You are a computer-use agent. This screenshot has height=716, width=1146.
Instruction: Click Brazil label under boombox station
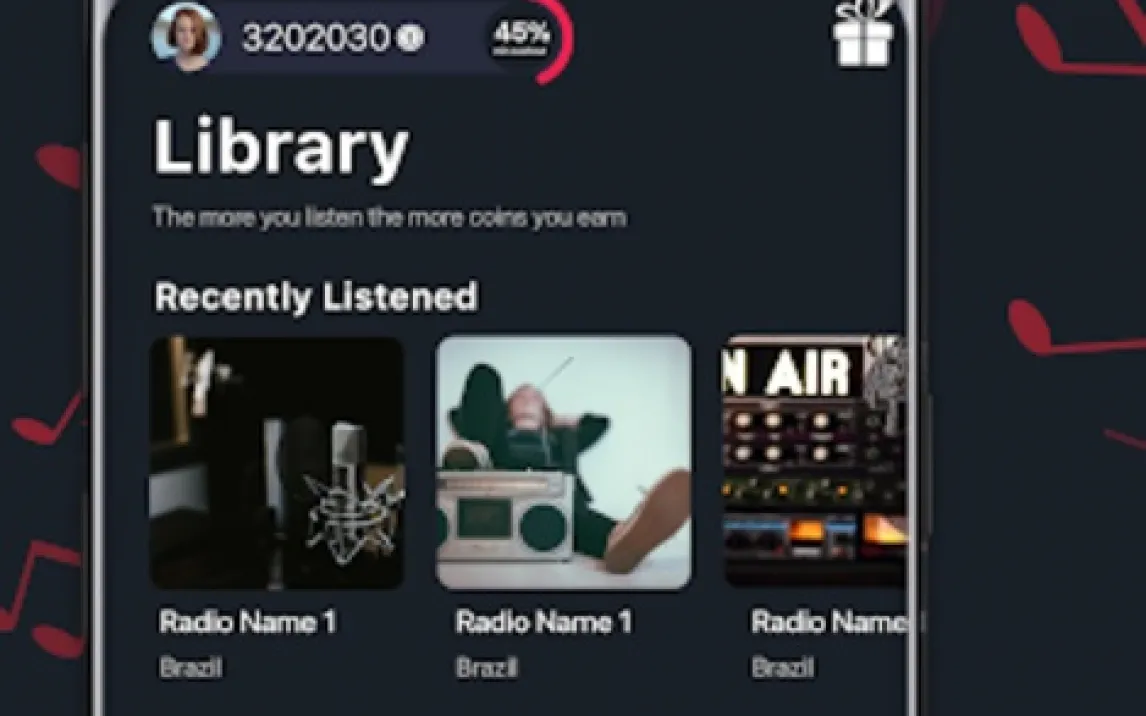(487, 667)
